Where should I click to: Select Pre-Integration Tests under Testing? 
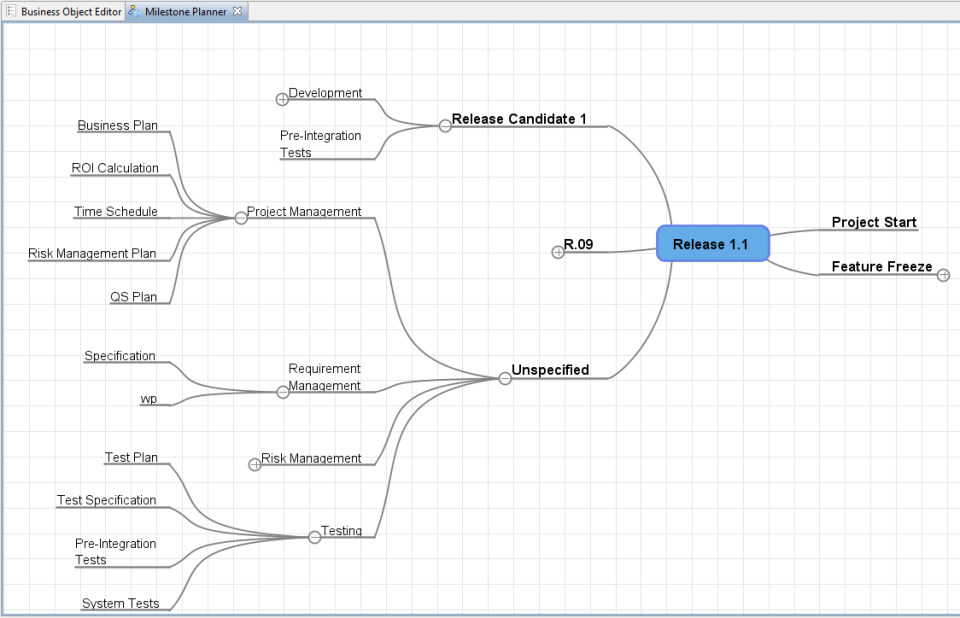pyautogui.click(x=116, y=552)
